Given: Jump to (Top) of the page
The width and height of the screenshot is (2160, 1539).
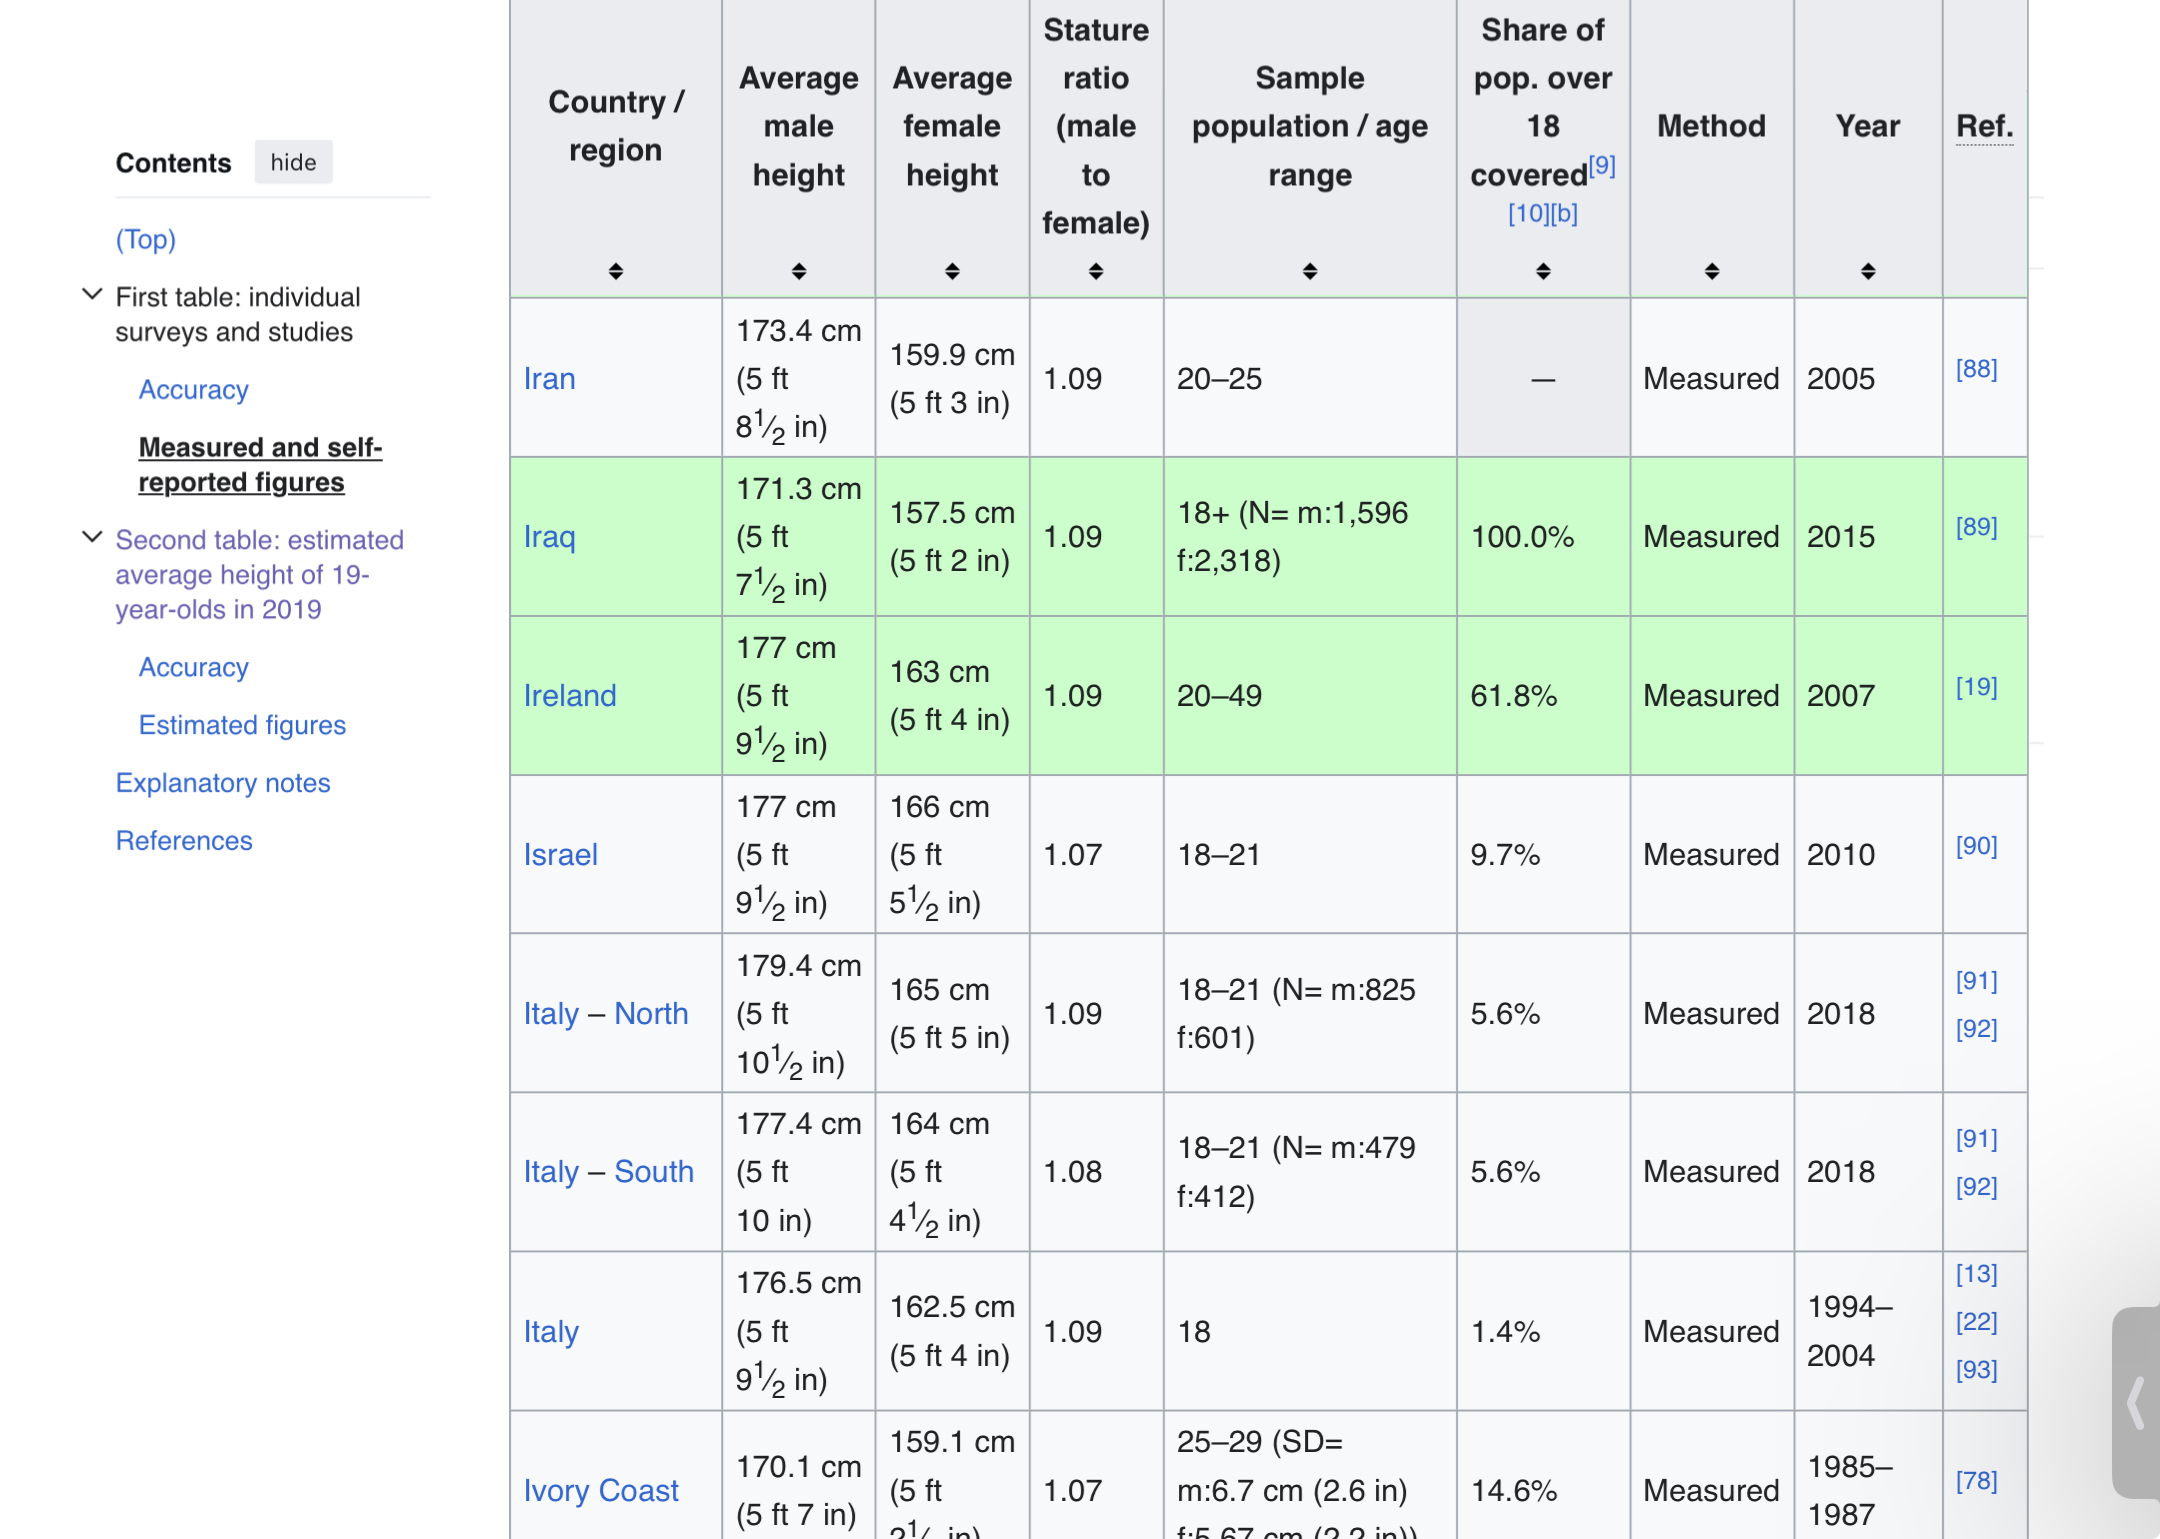Looking at the screenshot, I should point(146,239).
